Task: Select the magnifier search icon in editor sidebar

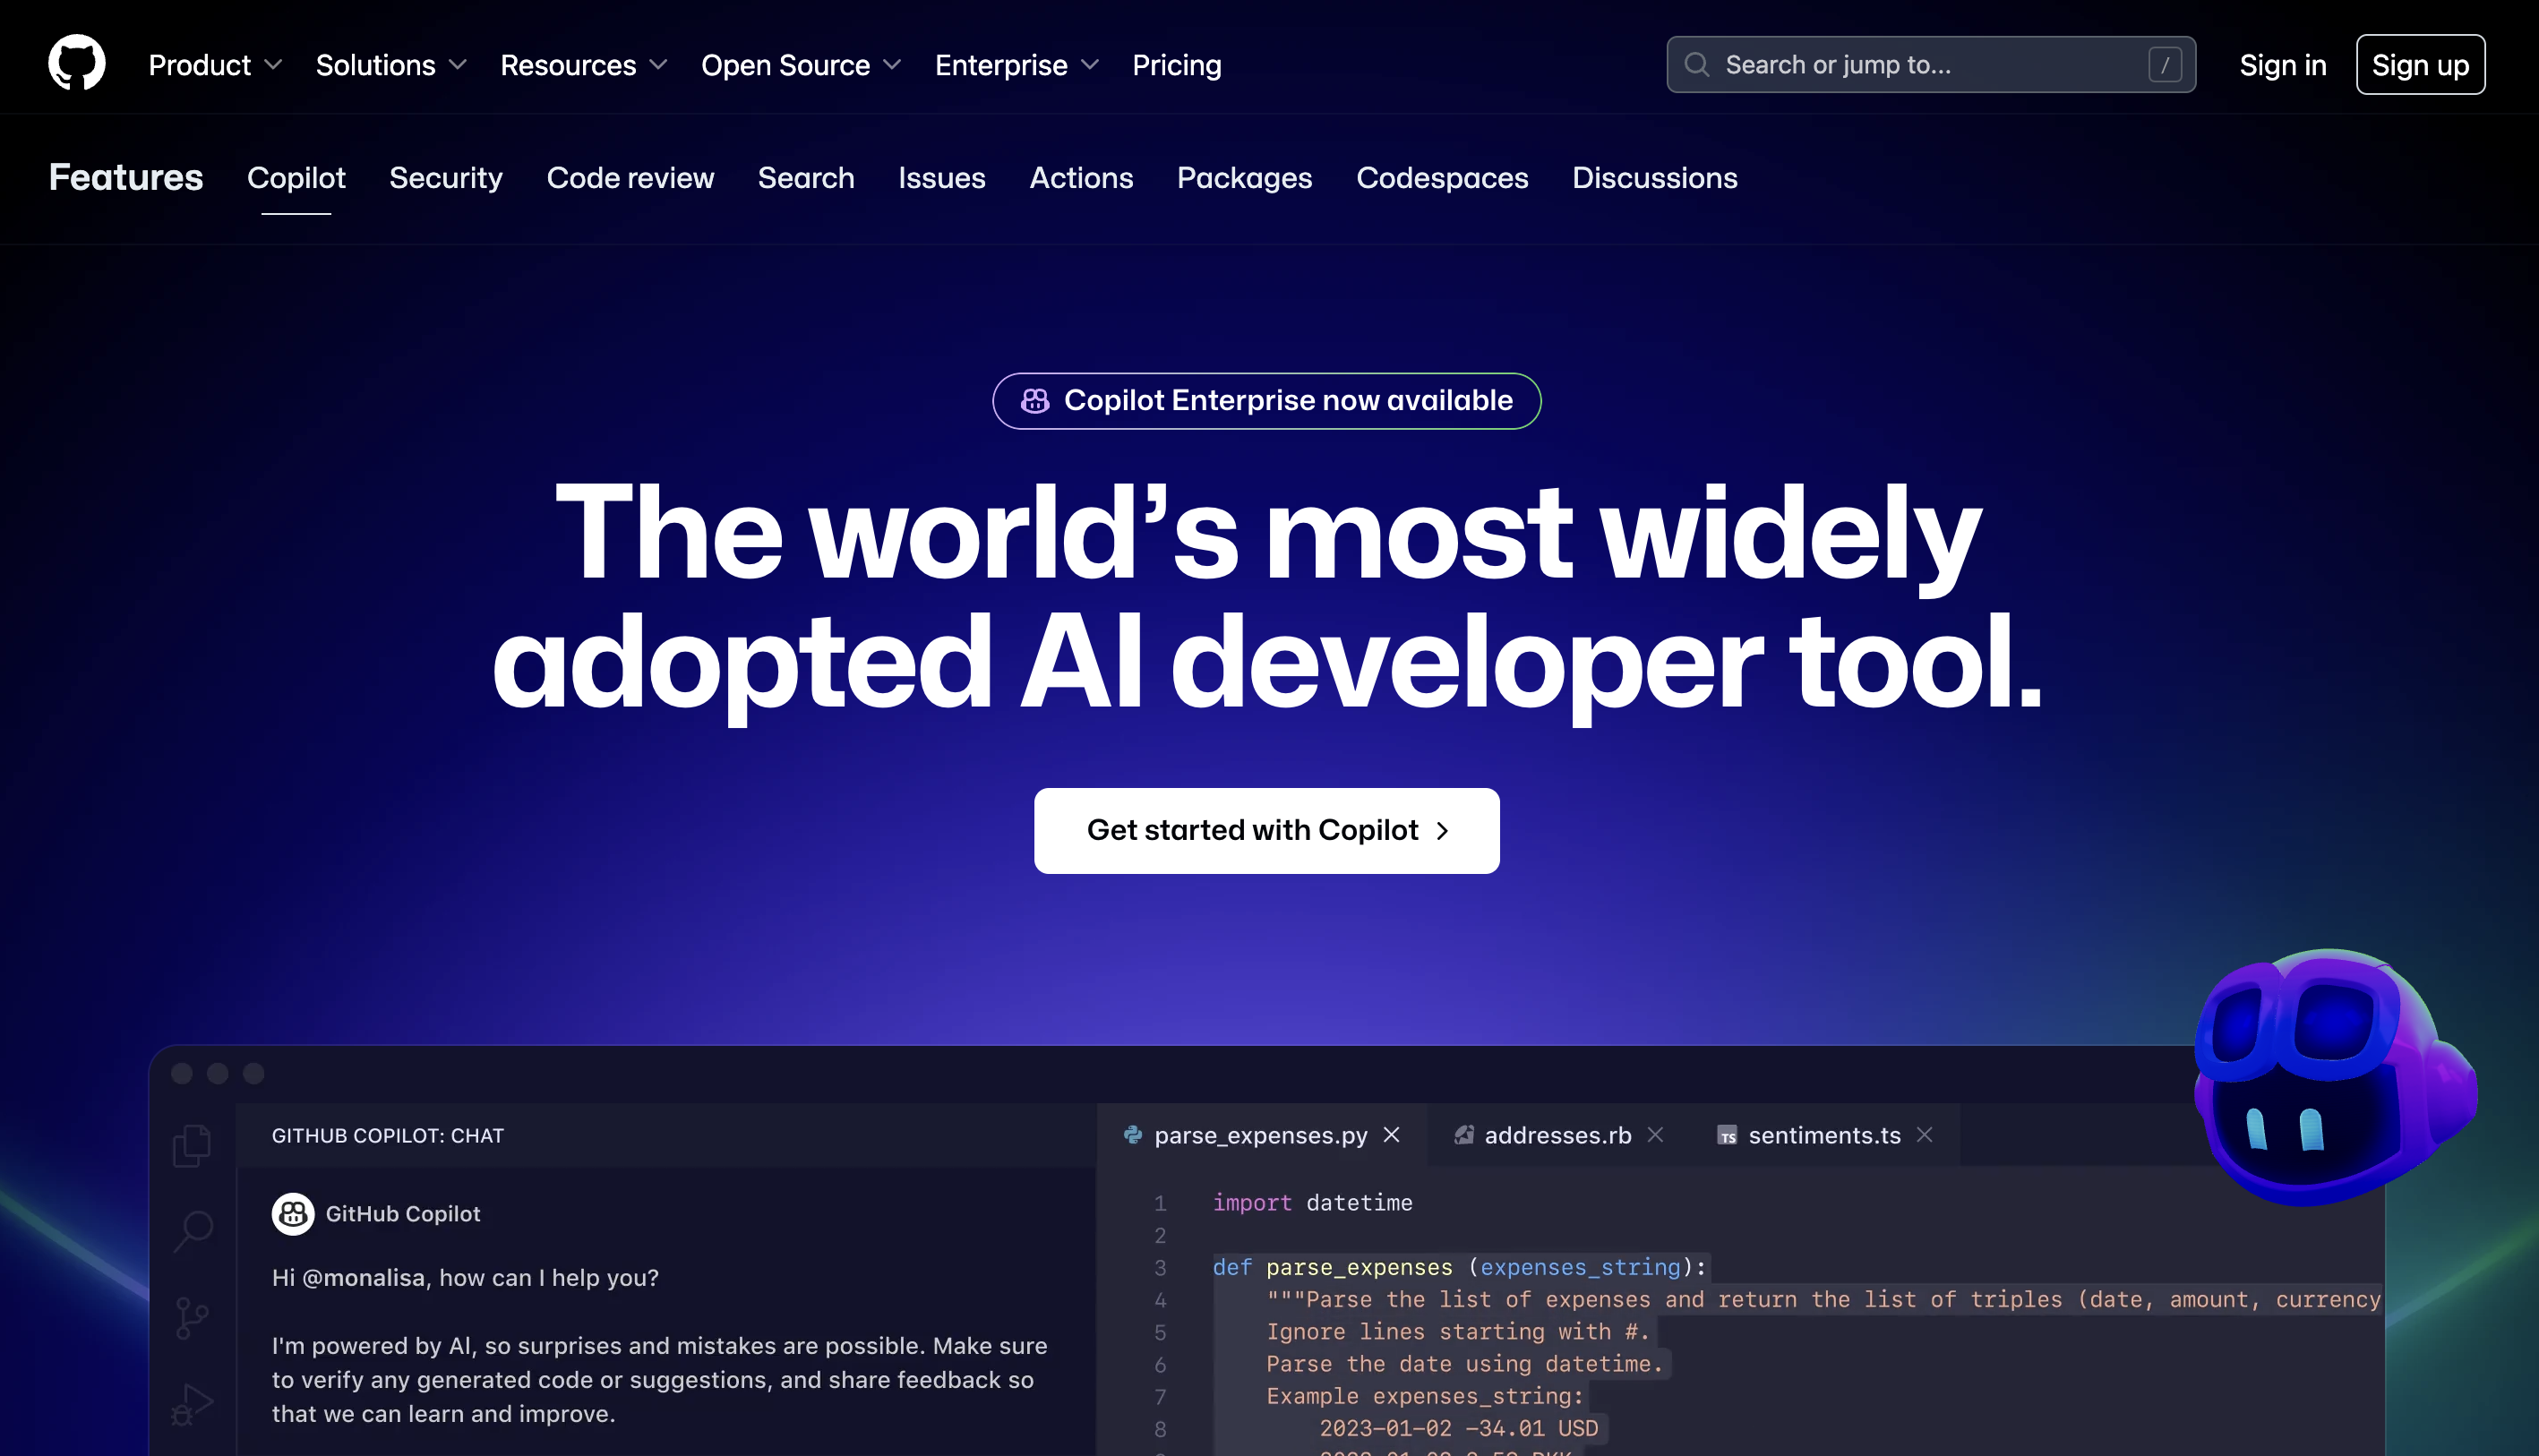Action: (x=190, y=1232)
